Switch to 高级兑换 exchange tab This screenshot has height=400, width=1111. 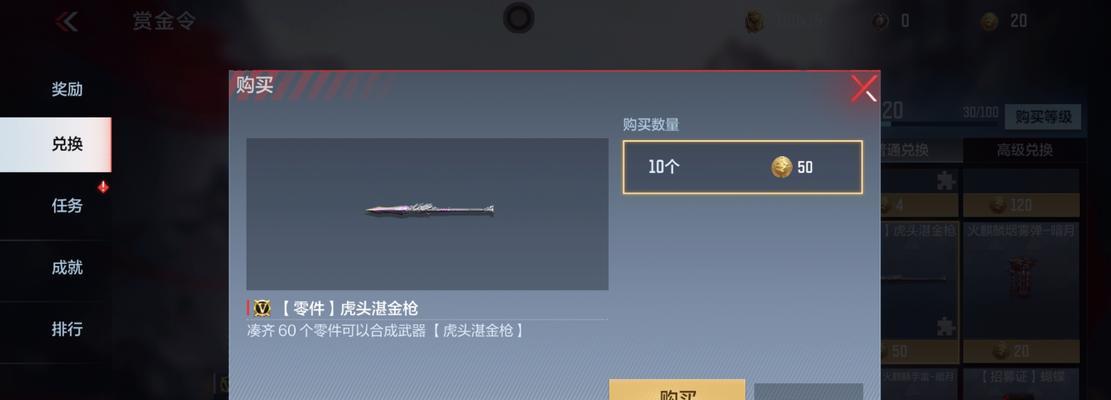(1024, 150)
